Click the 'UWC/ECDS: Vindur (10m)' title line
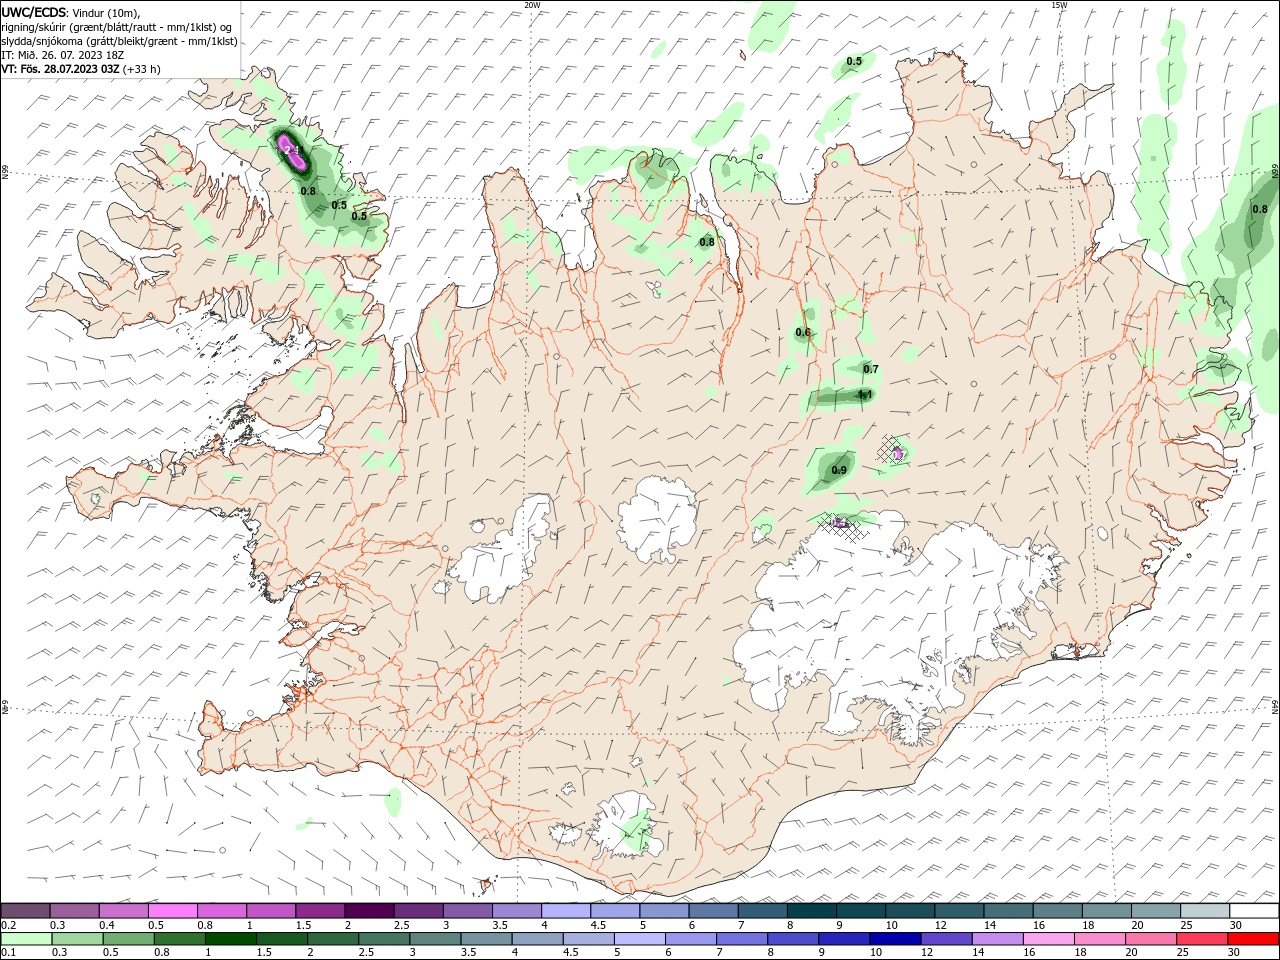 pyautogui.click(x=71, y=11)
